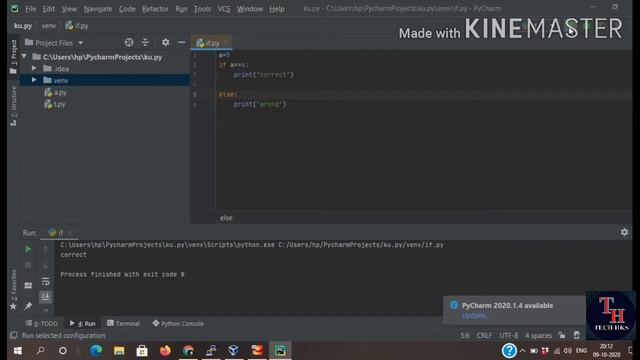This screenshot has width=640, height=360.
Task: Click the print("wrong") code line
Action: (260, 104)
